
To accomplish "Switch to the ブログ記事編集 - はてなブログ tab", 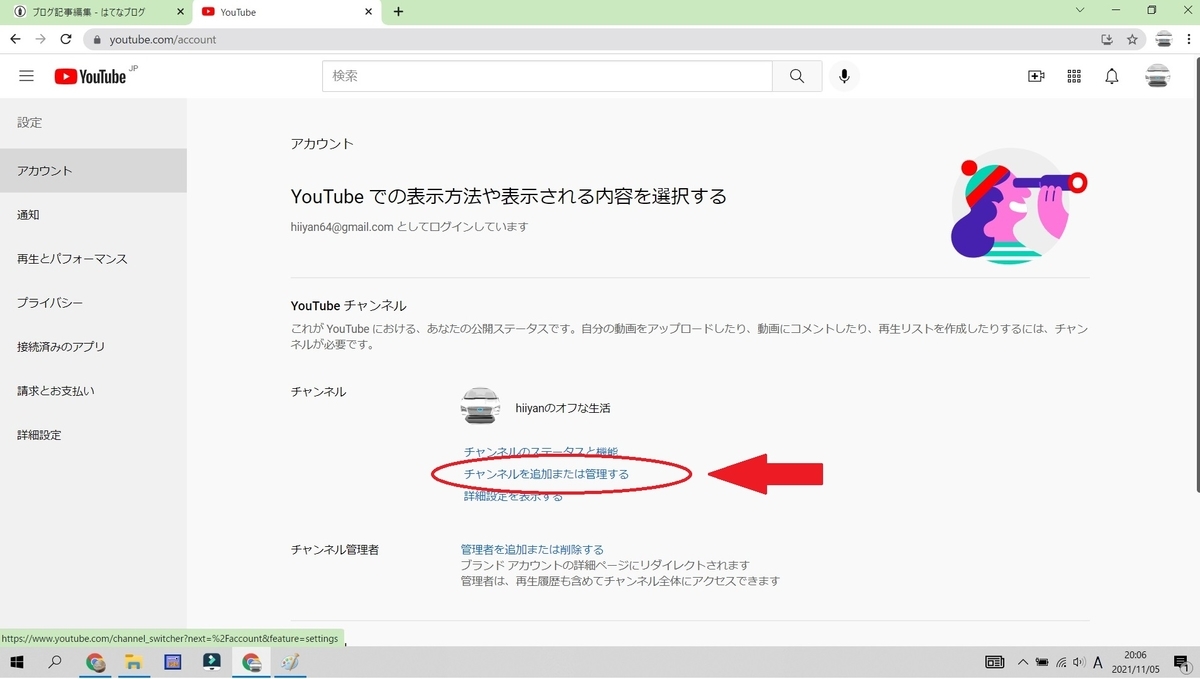I will pos(98,12).
